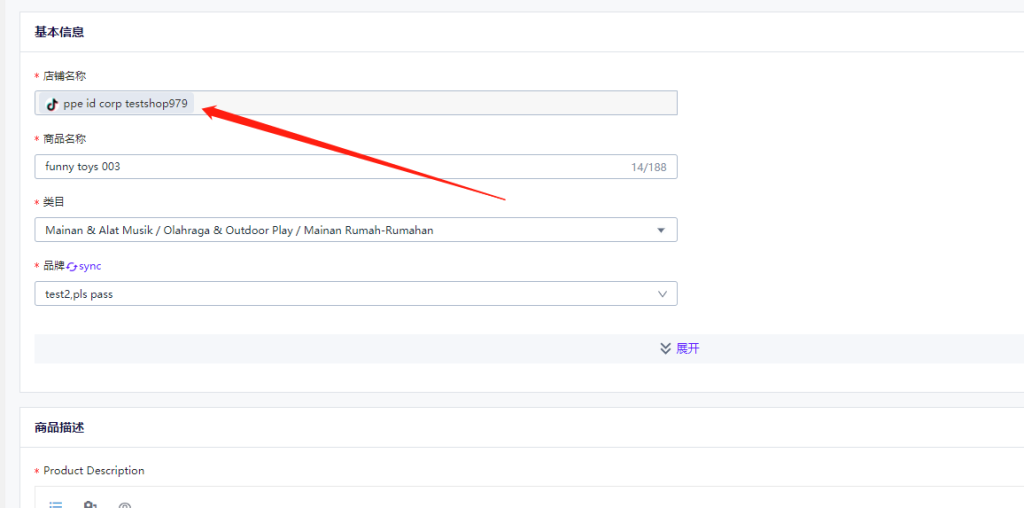The image size is (1024, 508).
Task: Click the 14/188 character counter
Action: pos(648,167)
